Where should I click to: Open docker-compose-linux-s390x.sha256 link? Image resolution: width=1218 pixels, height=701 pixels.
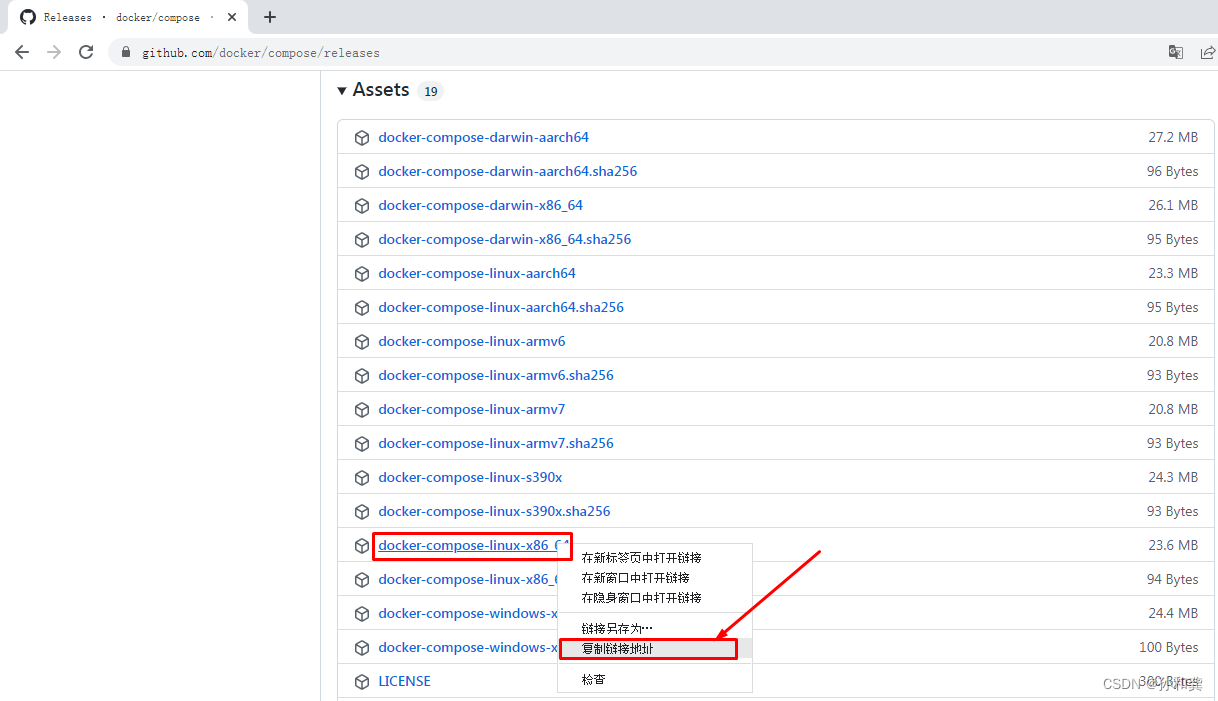(494, 511)
